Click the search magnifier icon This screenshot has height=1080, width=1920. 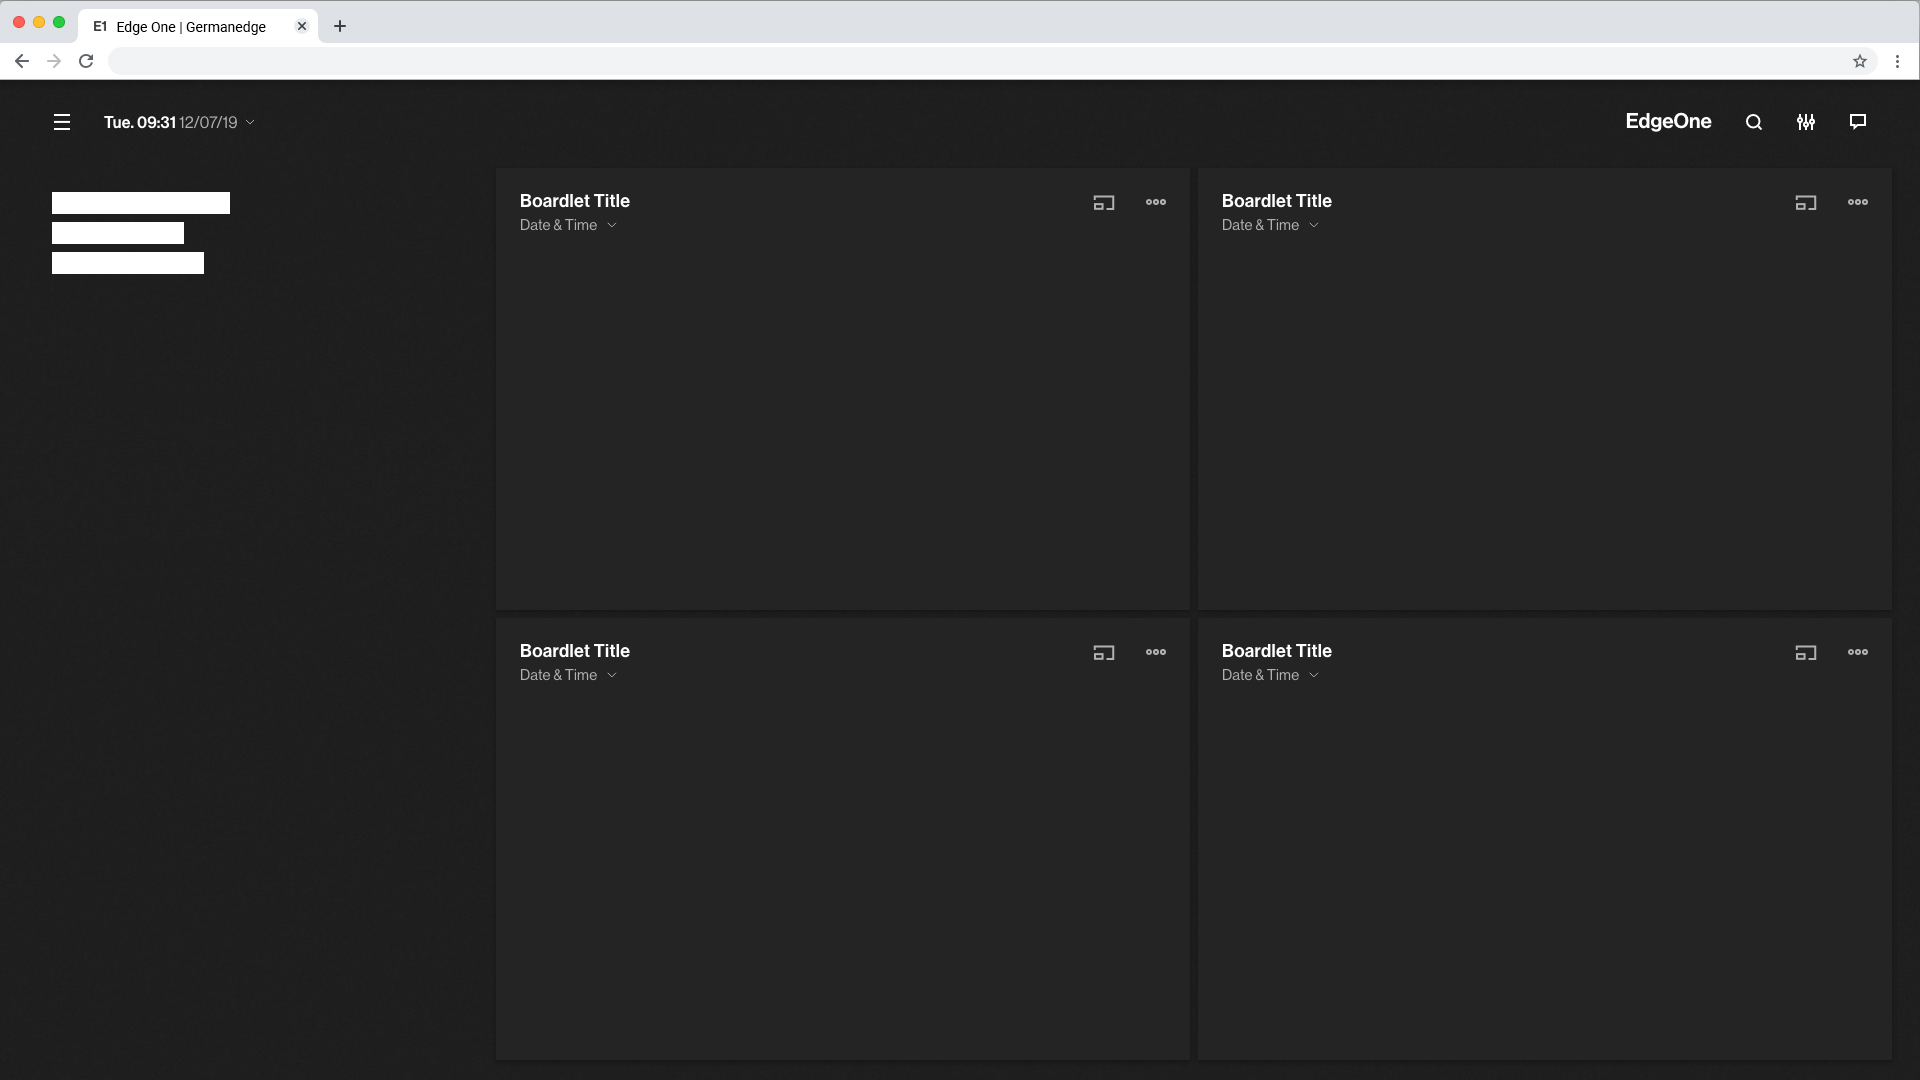click(1754, 122)
